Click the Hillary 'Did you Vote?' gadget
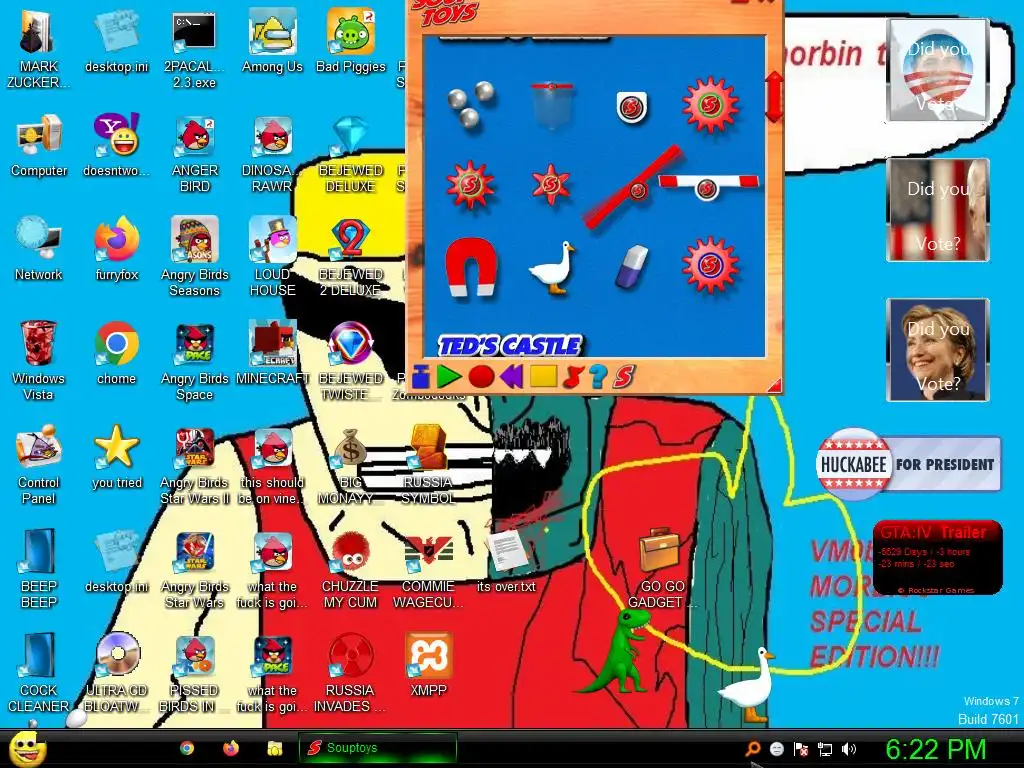This screenshot has width=1024, height=768. pos(938,349)
